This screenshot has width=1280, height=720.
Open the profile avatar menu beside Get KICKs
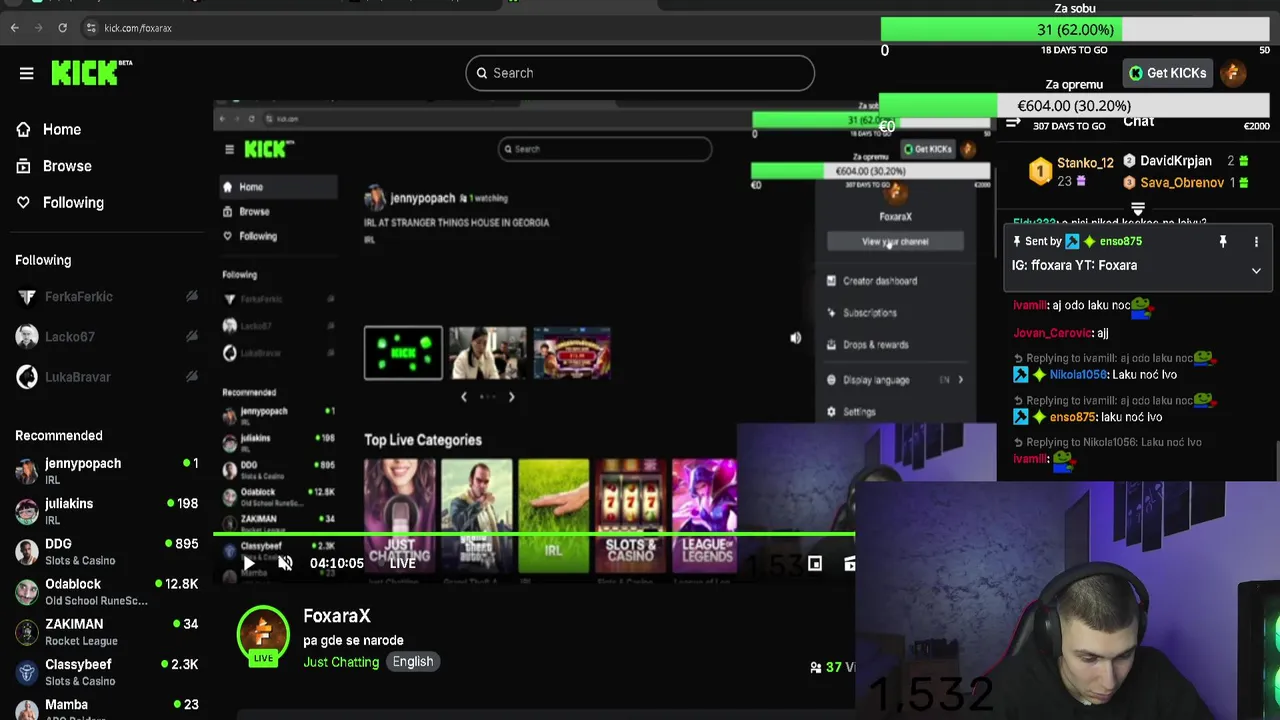[1232, 73]
